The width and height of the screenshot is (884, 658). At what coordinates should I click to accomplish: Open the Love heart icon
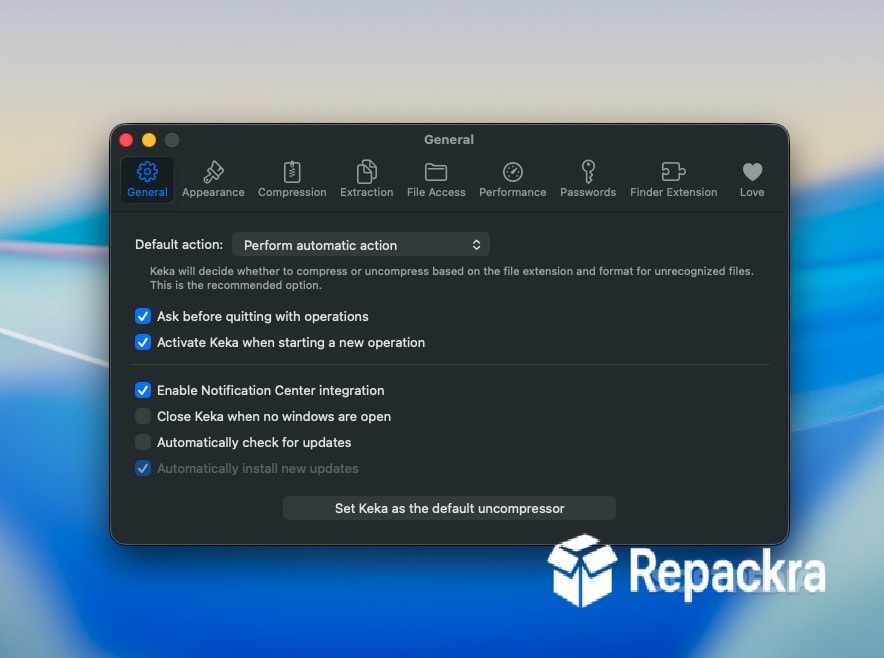(x=752, y=172)
